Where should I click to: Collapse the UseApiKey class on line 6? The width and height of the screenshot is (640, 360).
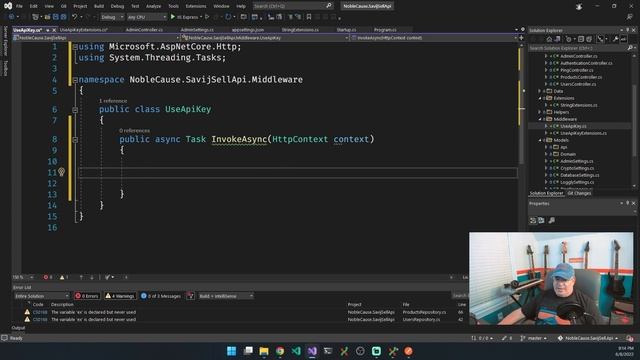75,110
